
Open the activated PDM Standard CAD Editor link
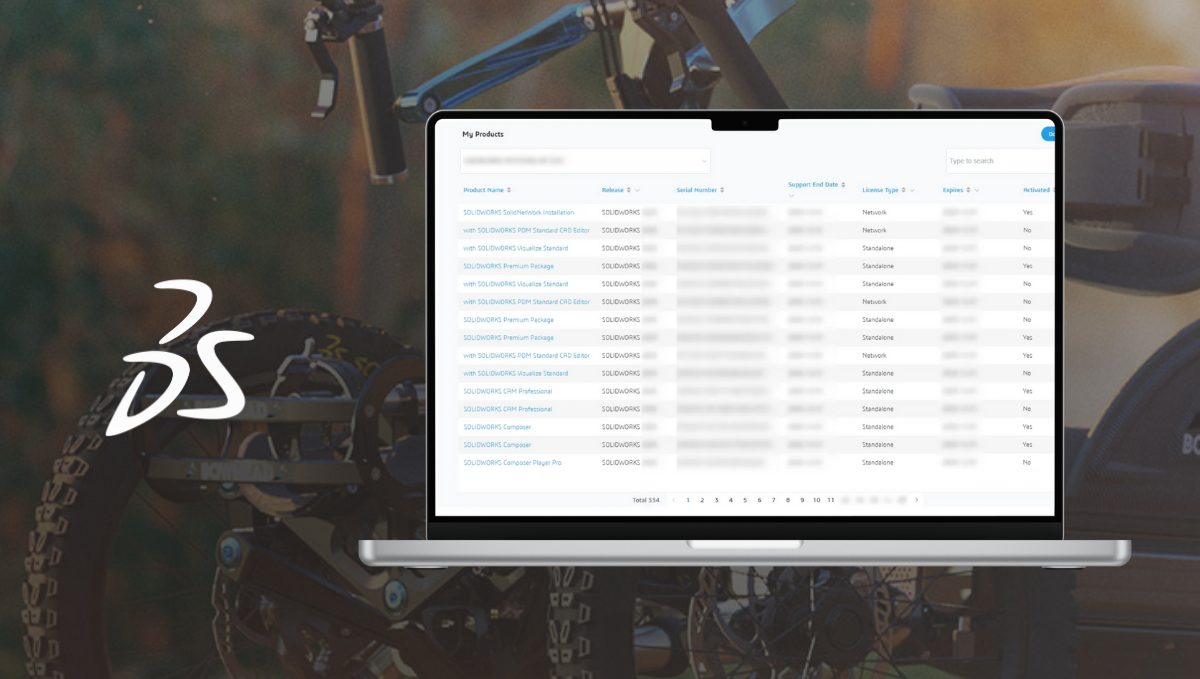526,356
